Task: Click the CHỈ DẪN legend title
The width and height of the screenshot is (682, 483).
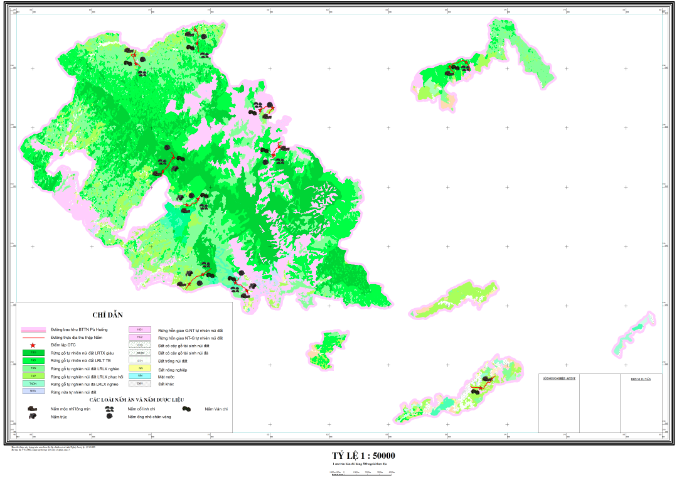Action: [x=110, y=314]
